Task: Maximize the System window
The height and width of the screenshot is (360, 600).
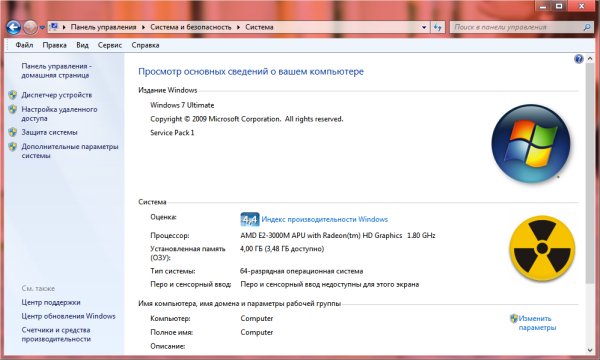Action: click(x=559, y=6)
